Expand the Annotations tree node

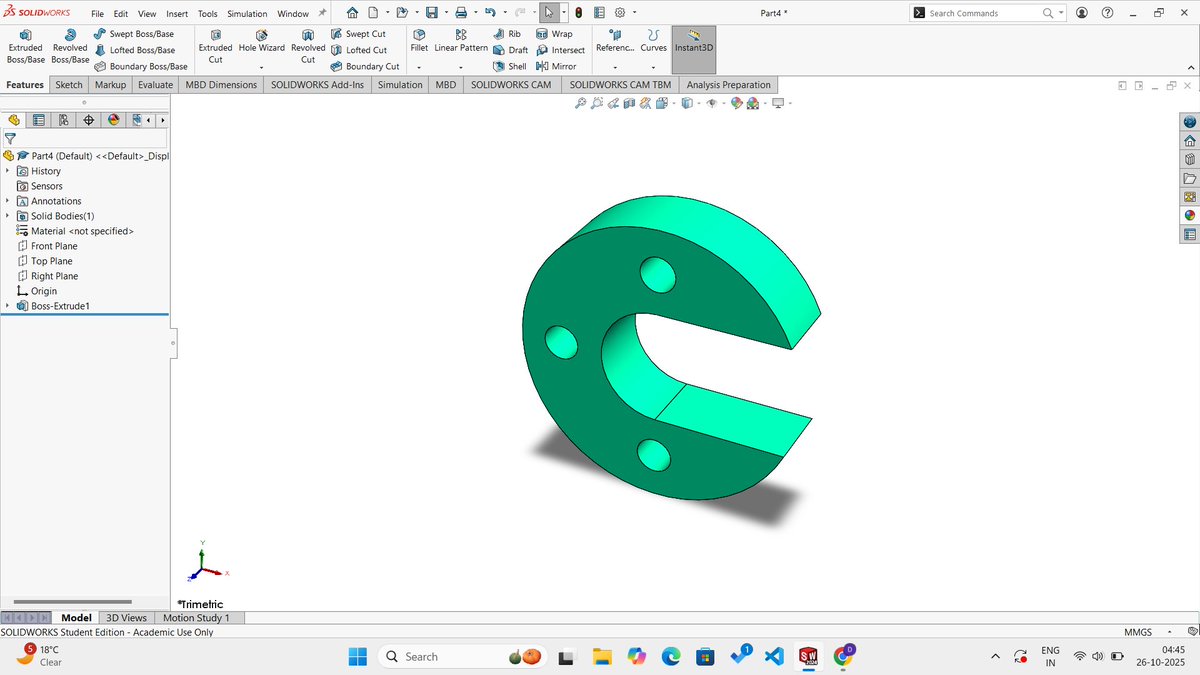[x=8, y=201]
